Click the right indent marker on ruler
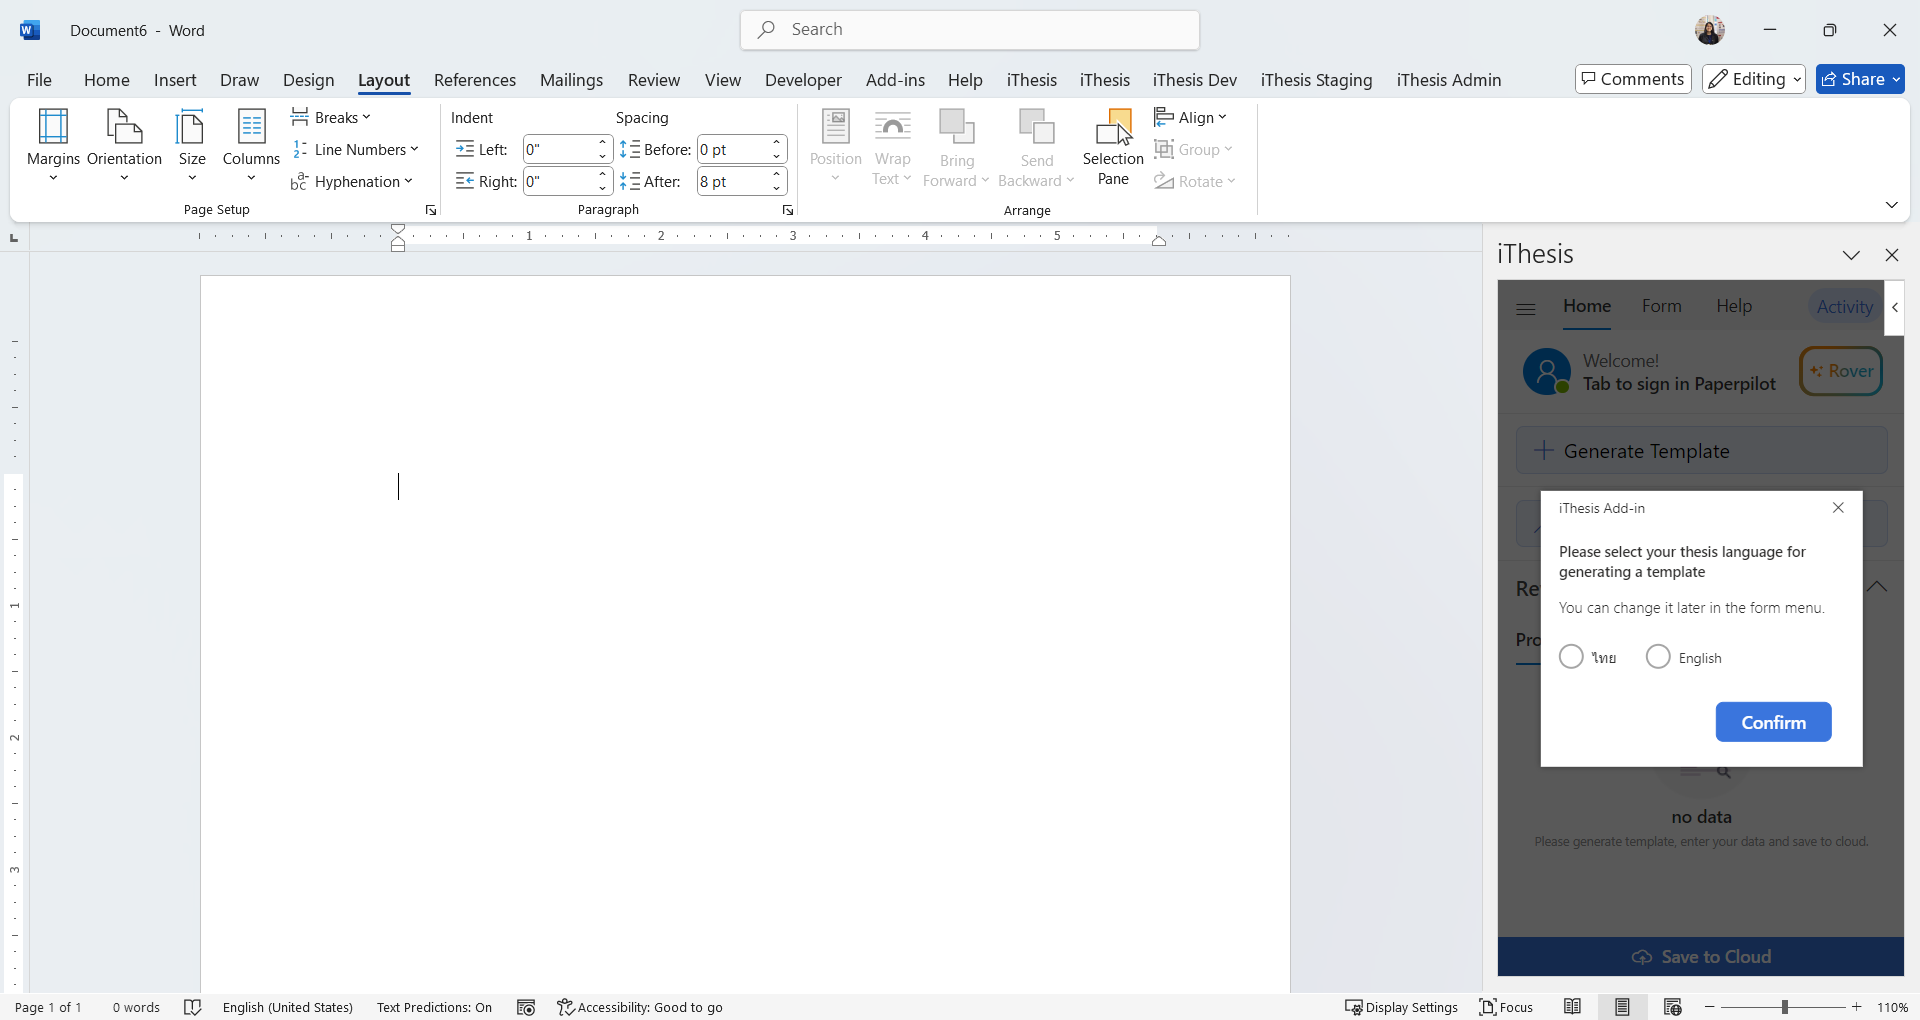 1159,241
